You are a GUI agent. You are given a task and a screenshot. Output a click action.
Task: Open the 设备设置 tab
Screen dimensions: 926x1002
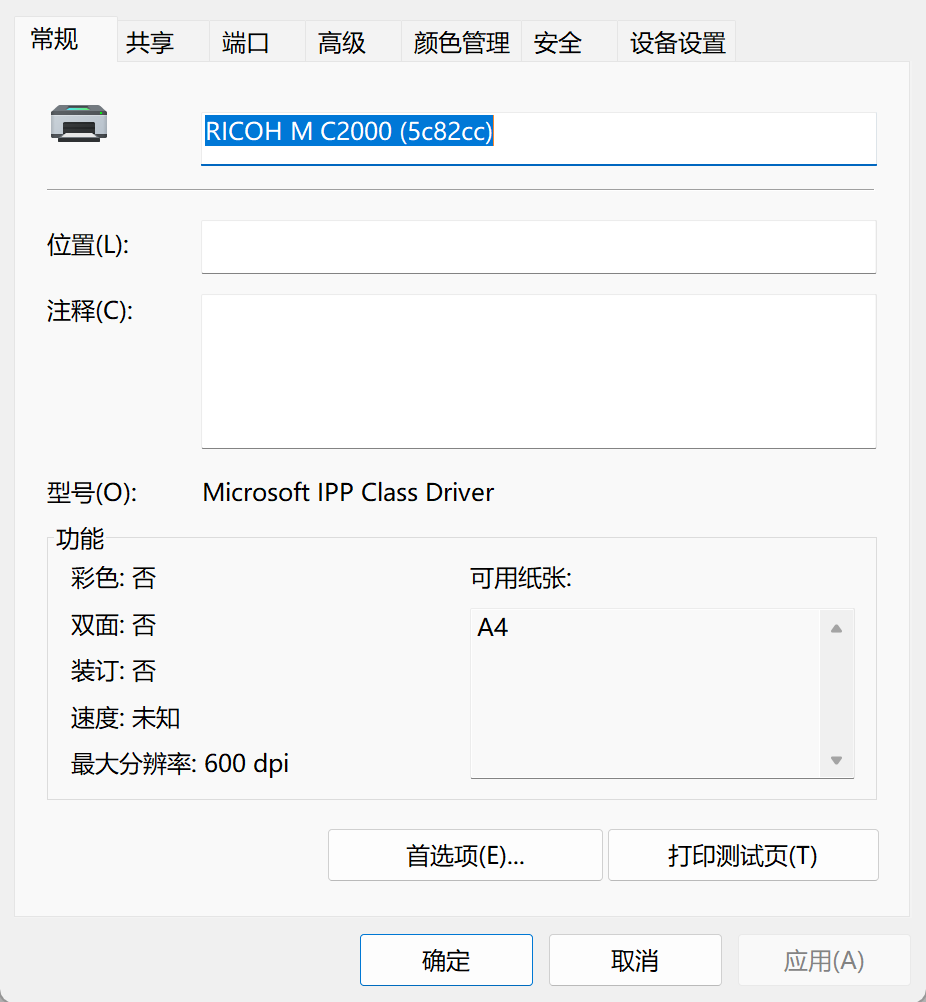click(677, 43)
